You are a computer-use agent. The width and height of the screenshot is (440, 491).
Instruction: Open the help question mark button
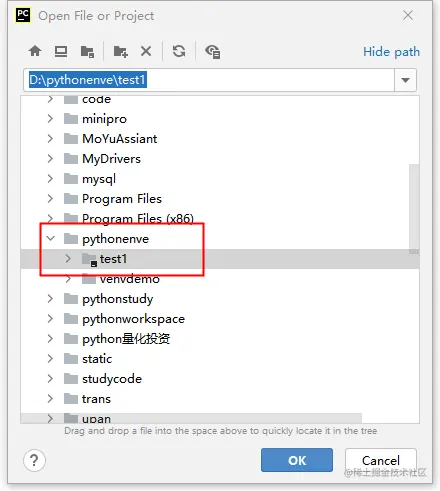click(x=34, y=460)
